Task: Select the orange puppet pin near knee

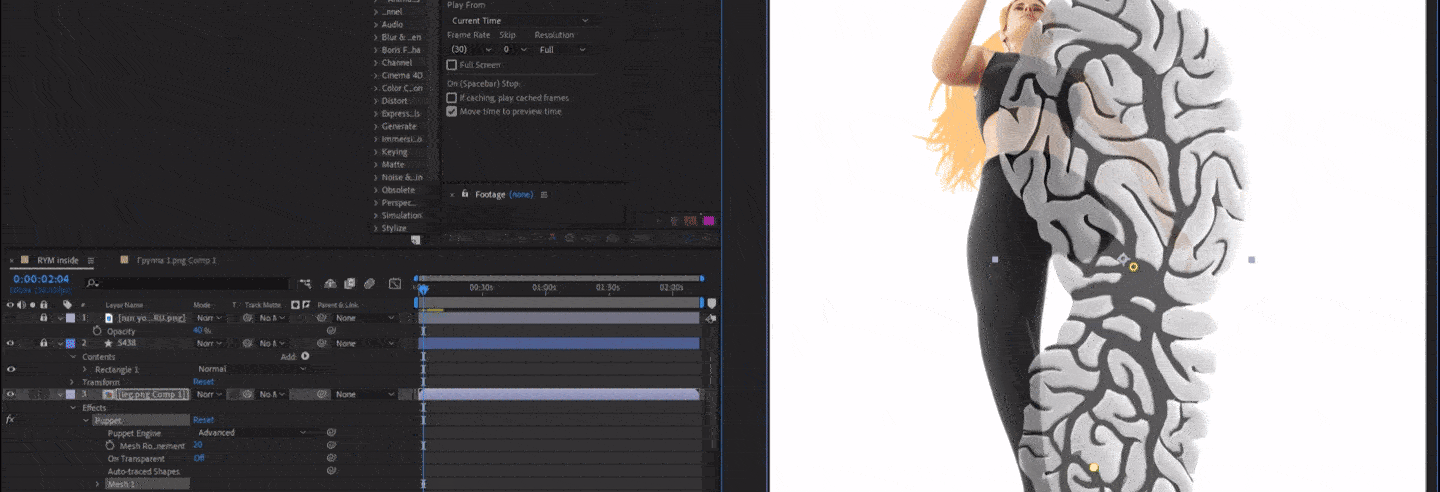Action: coord(1133,267)
